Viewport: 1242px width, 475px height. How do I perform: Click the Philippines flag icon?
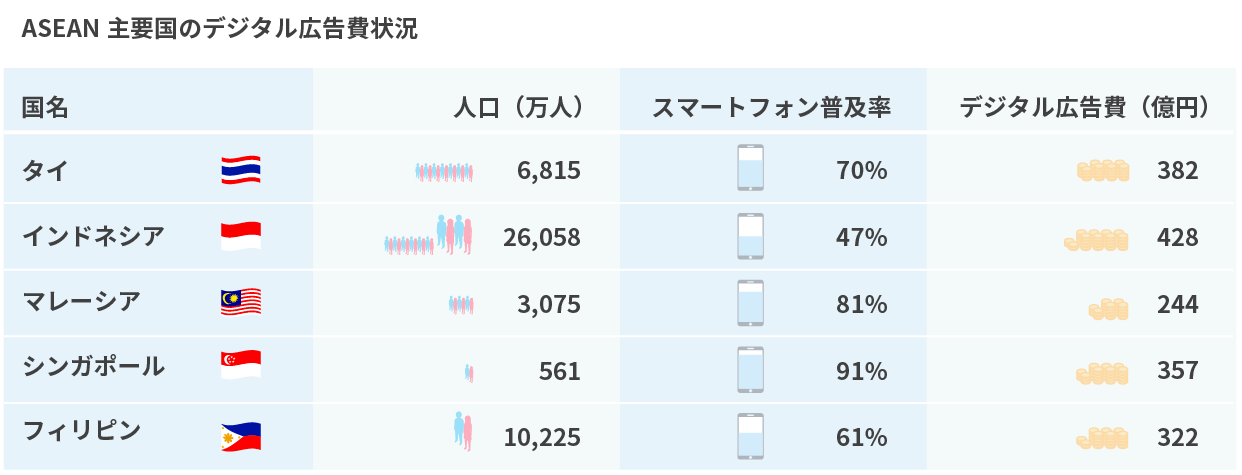(241, 436)
